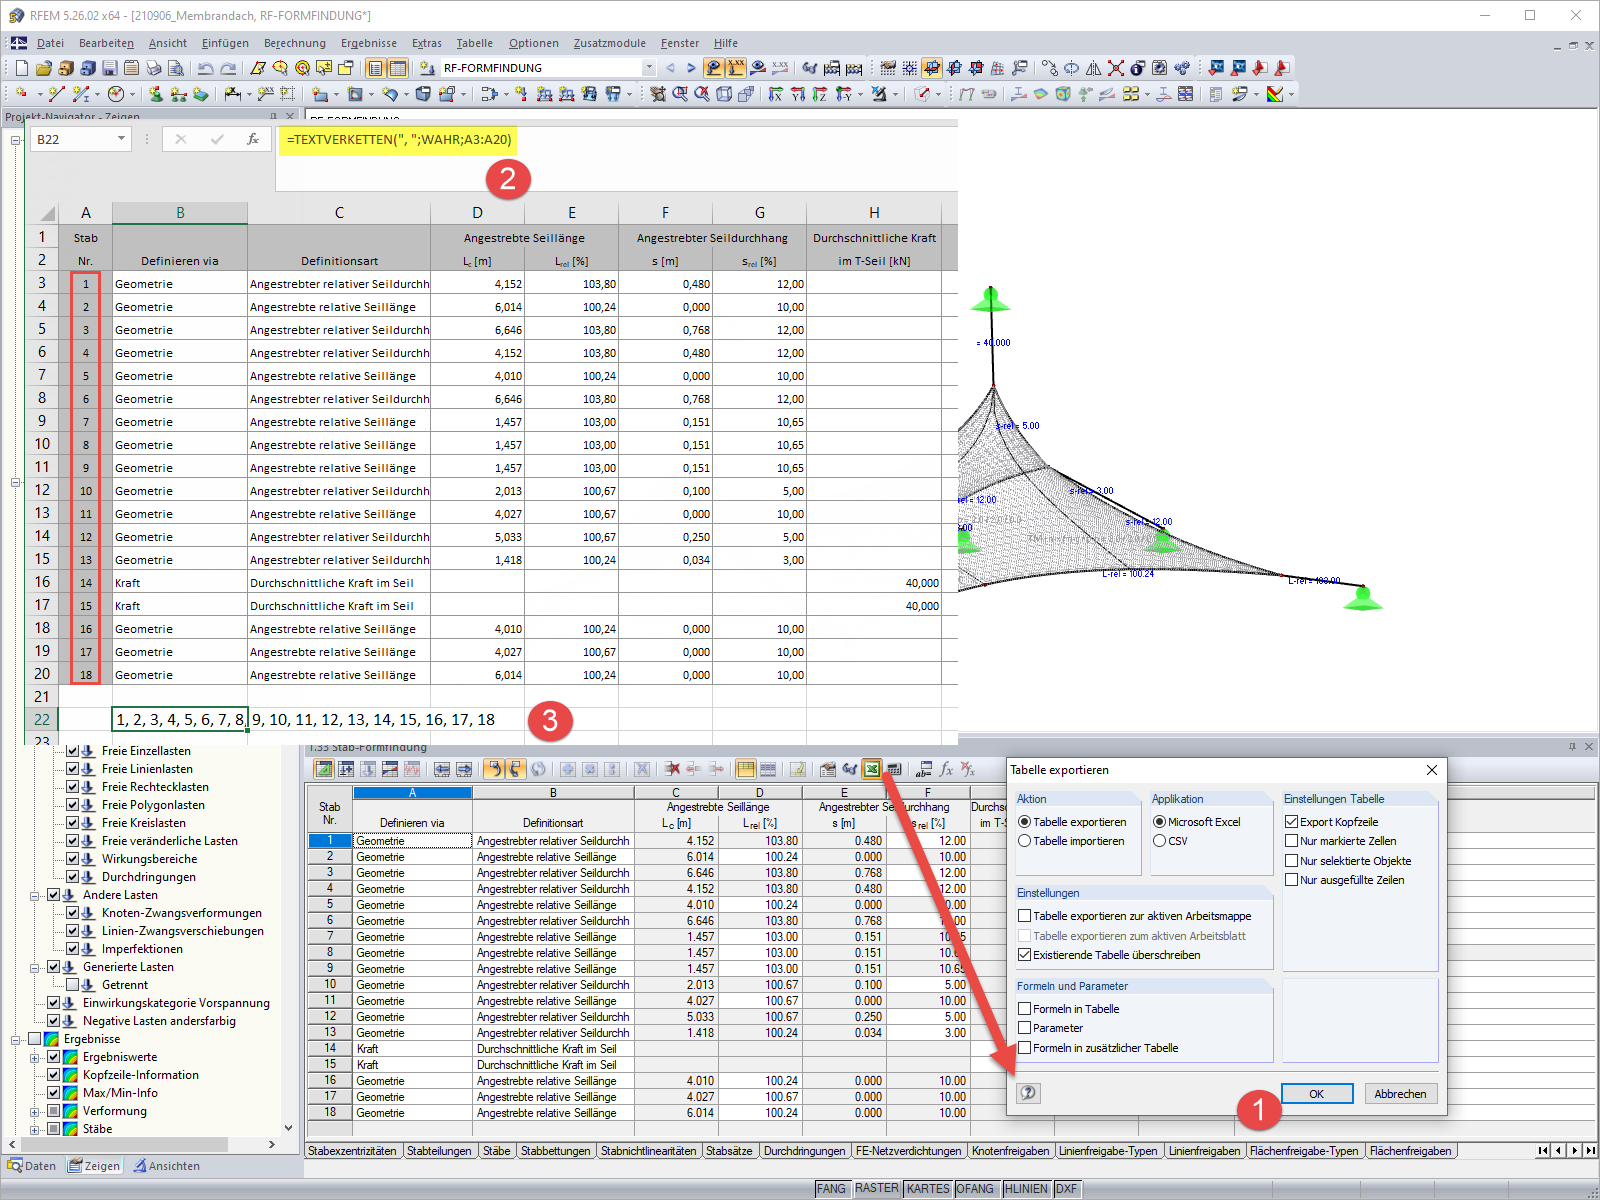
Task: Click 'Abbrechen' to cancel the export
Action: (x=1400, y=1094)
